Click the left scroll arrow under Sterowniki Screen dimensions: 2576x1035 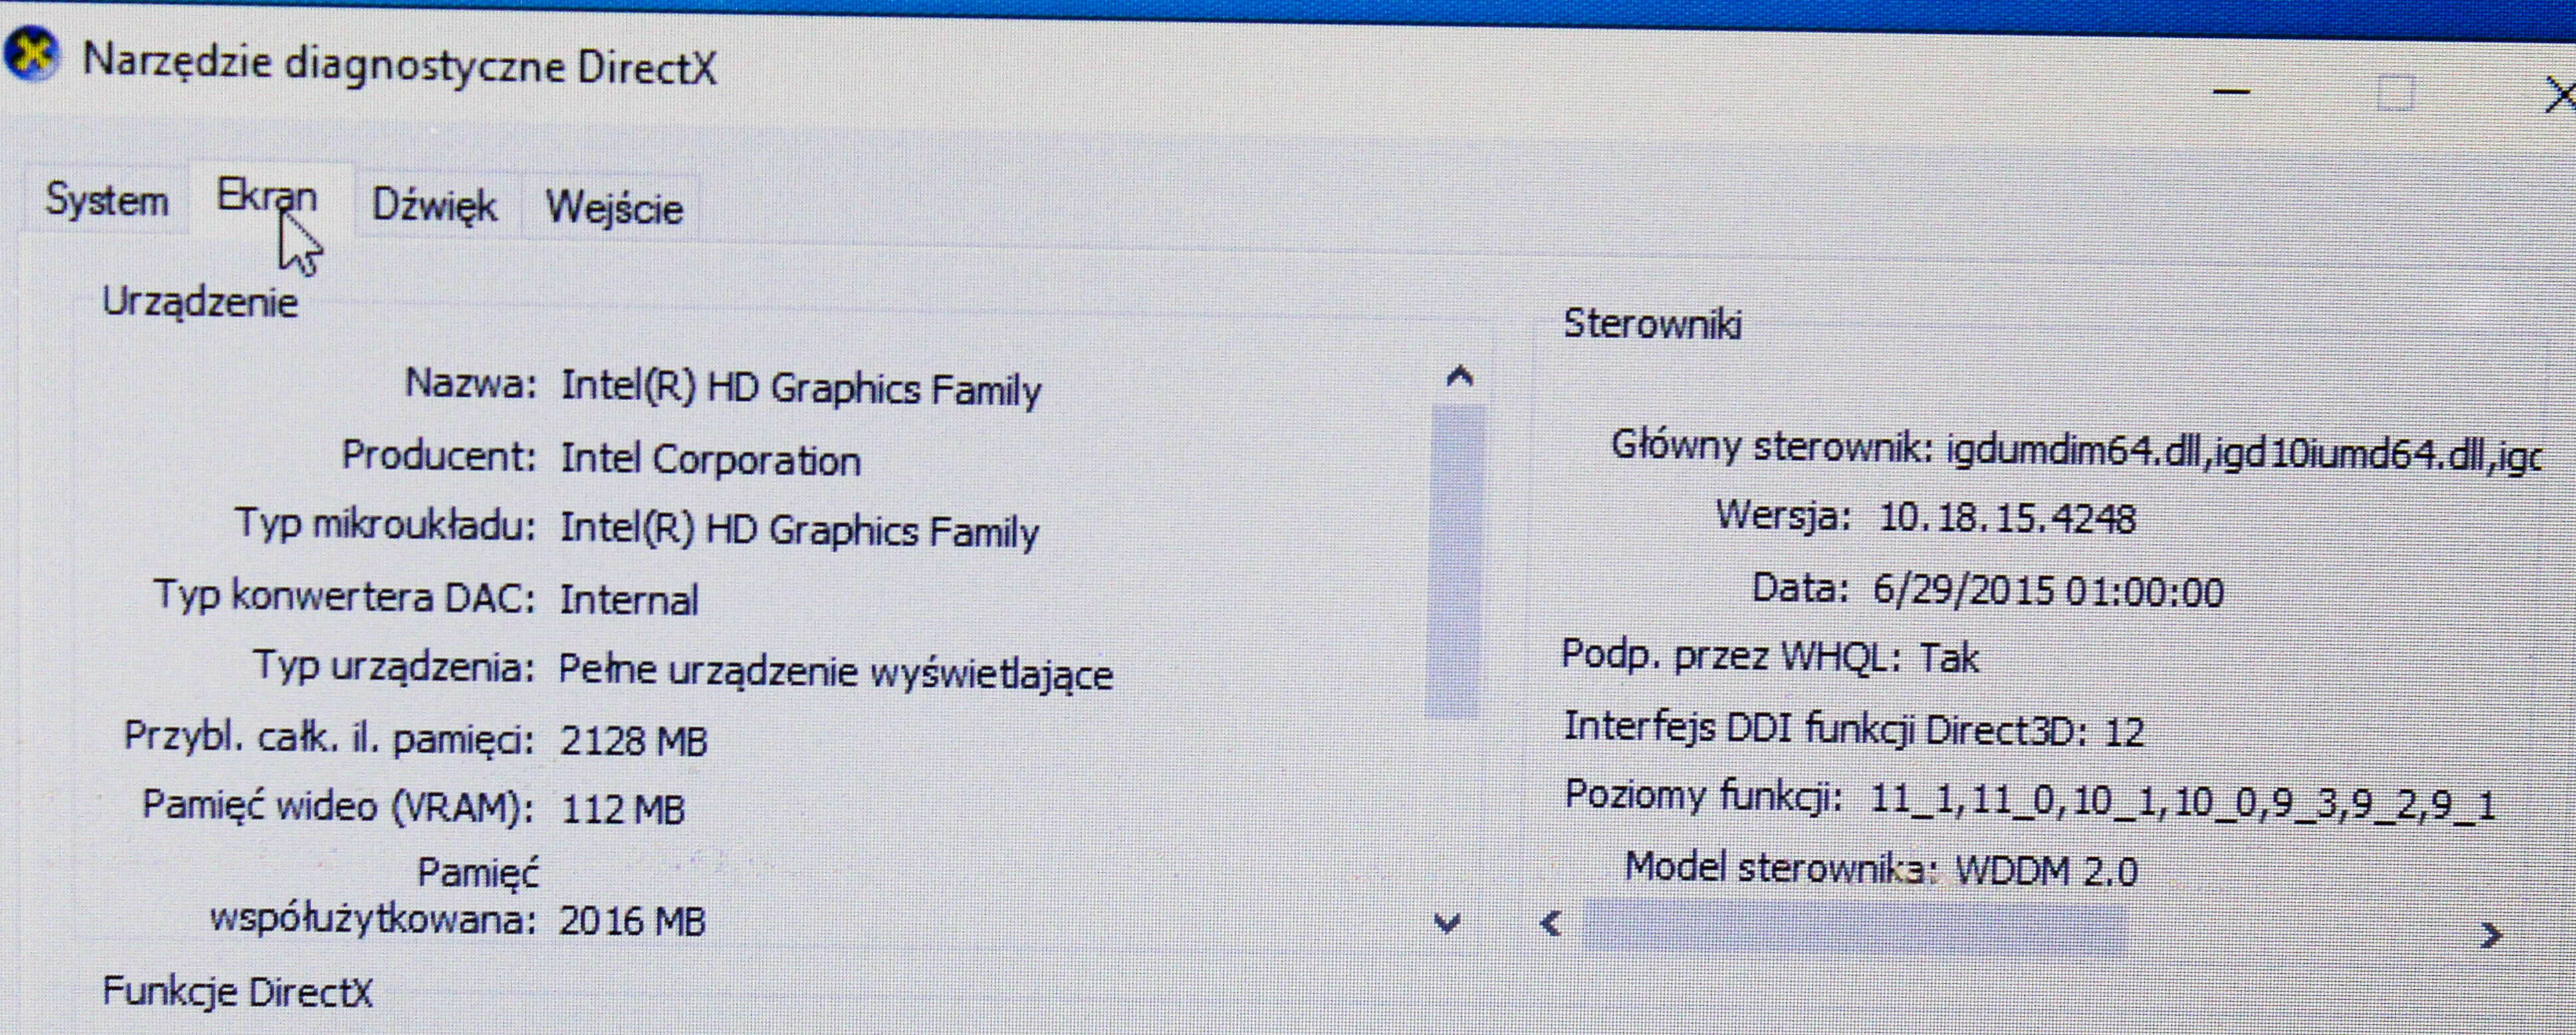(x=1551, y=924)
